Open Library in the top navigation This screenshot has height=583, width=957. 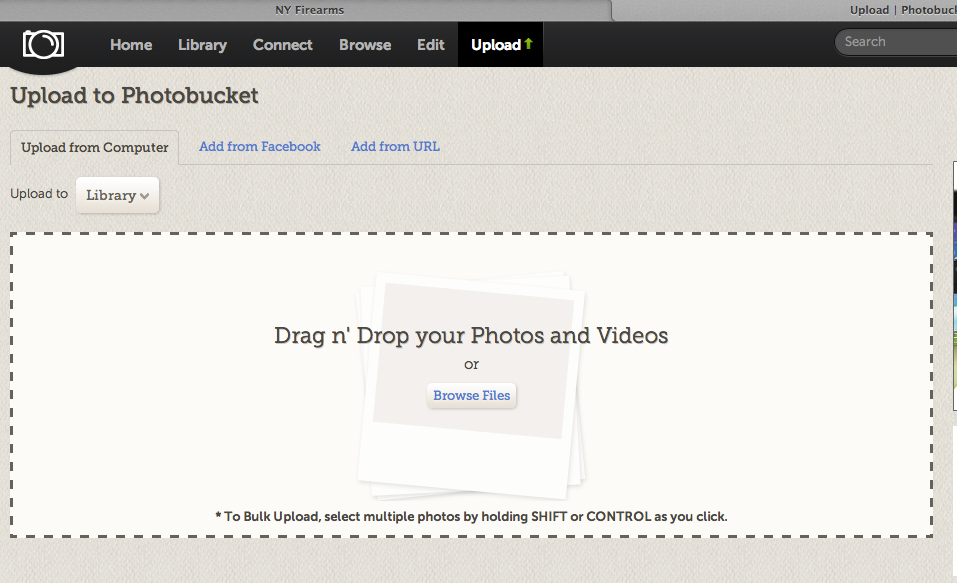click(x=202, y=45)
